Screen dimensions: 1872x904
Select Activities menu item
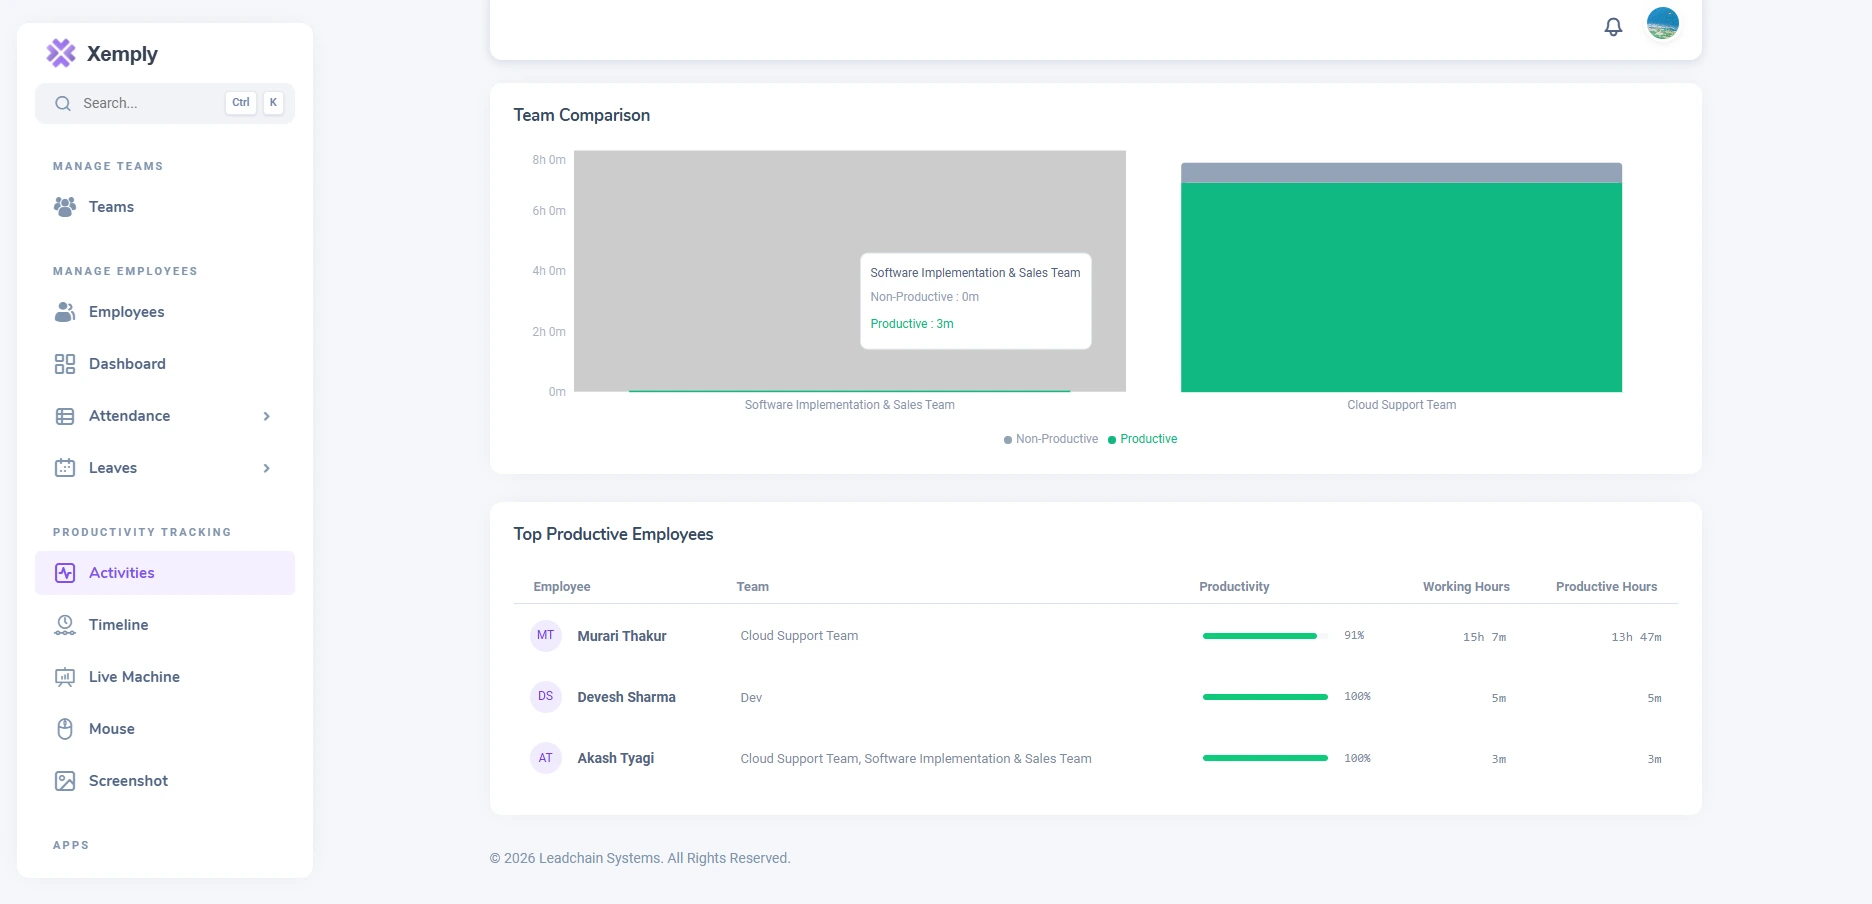click(165, 573)
